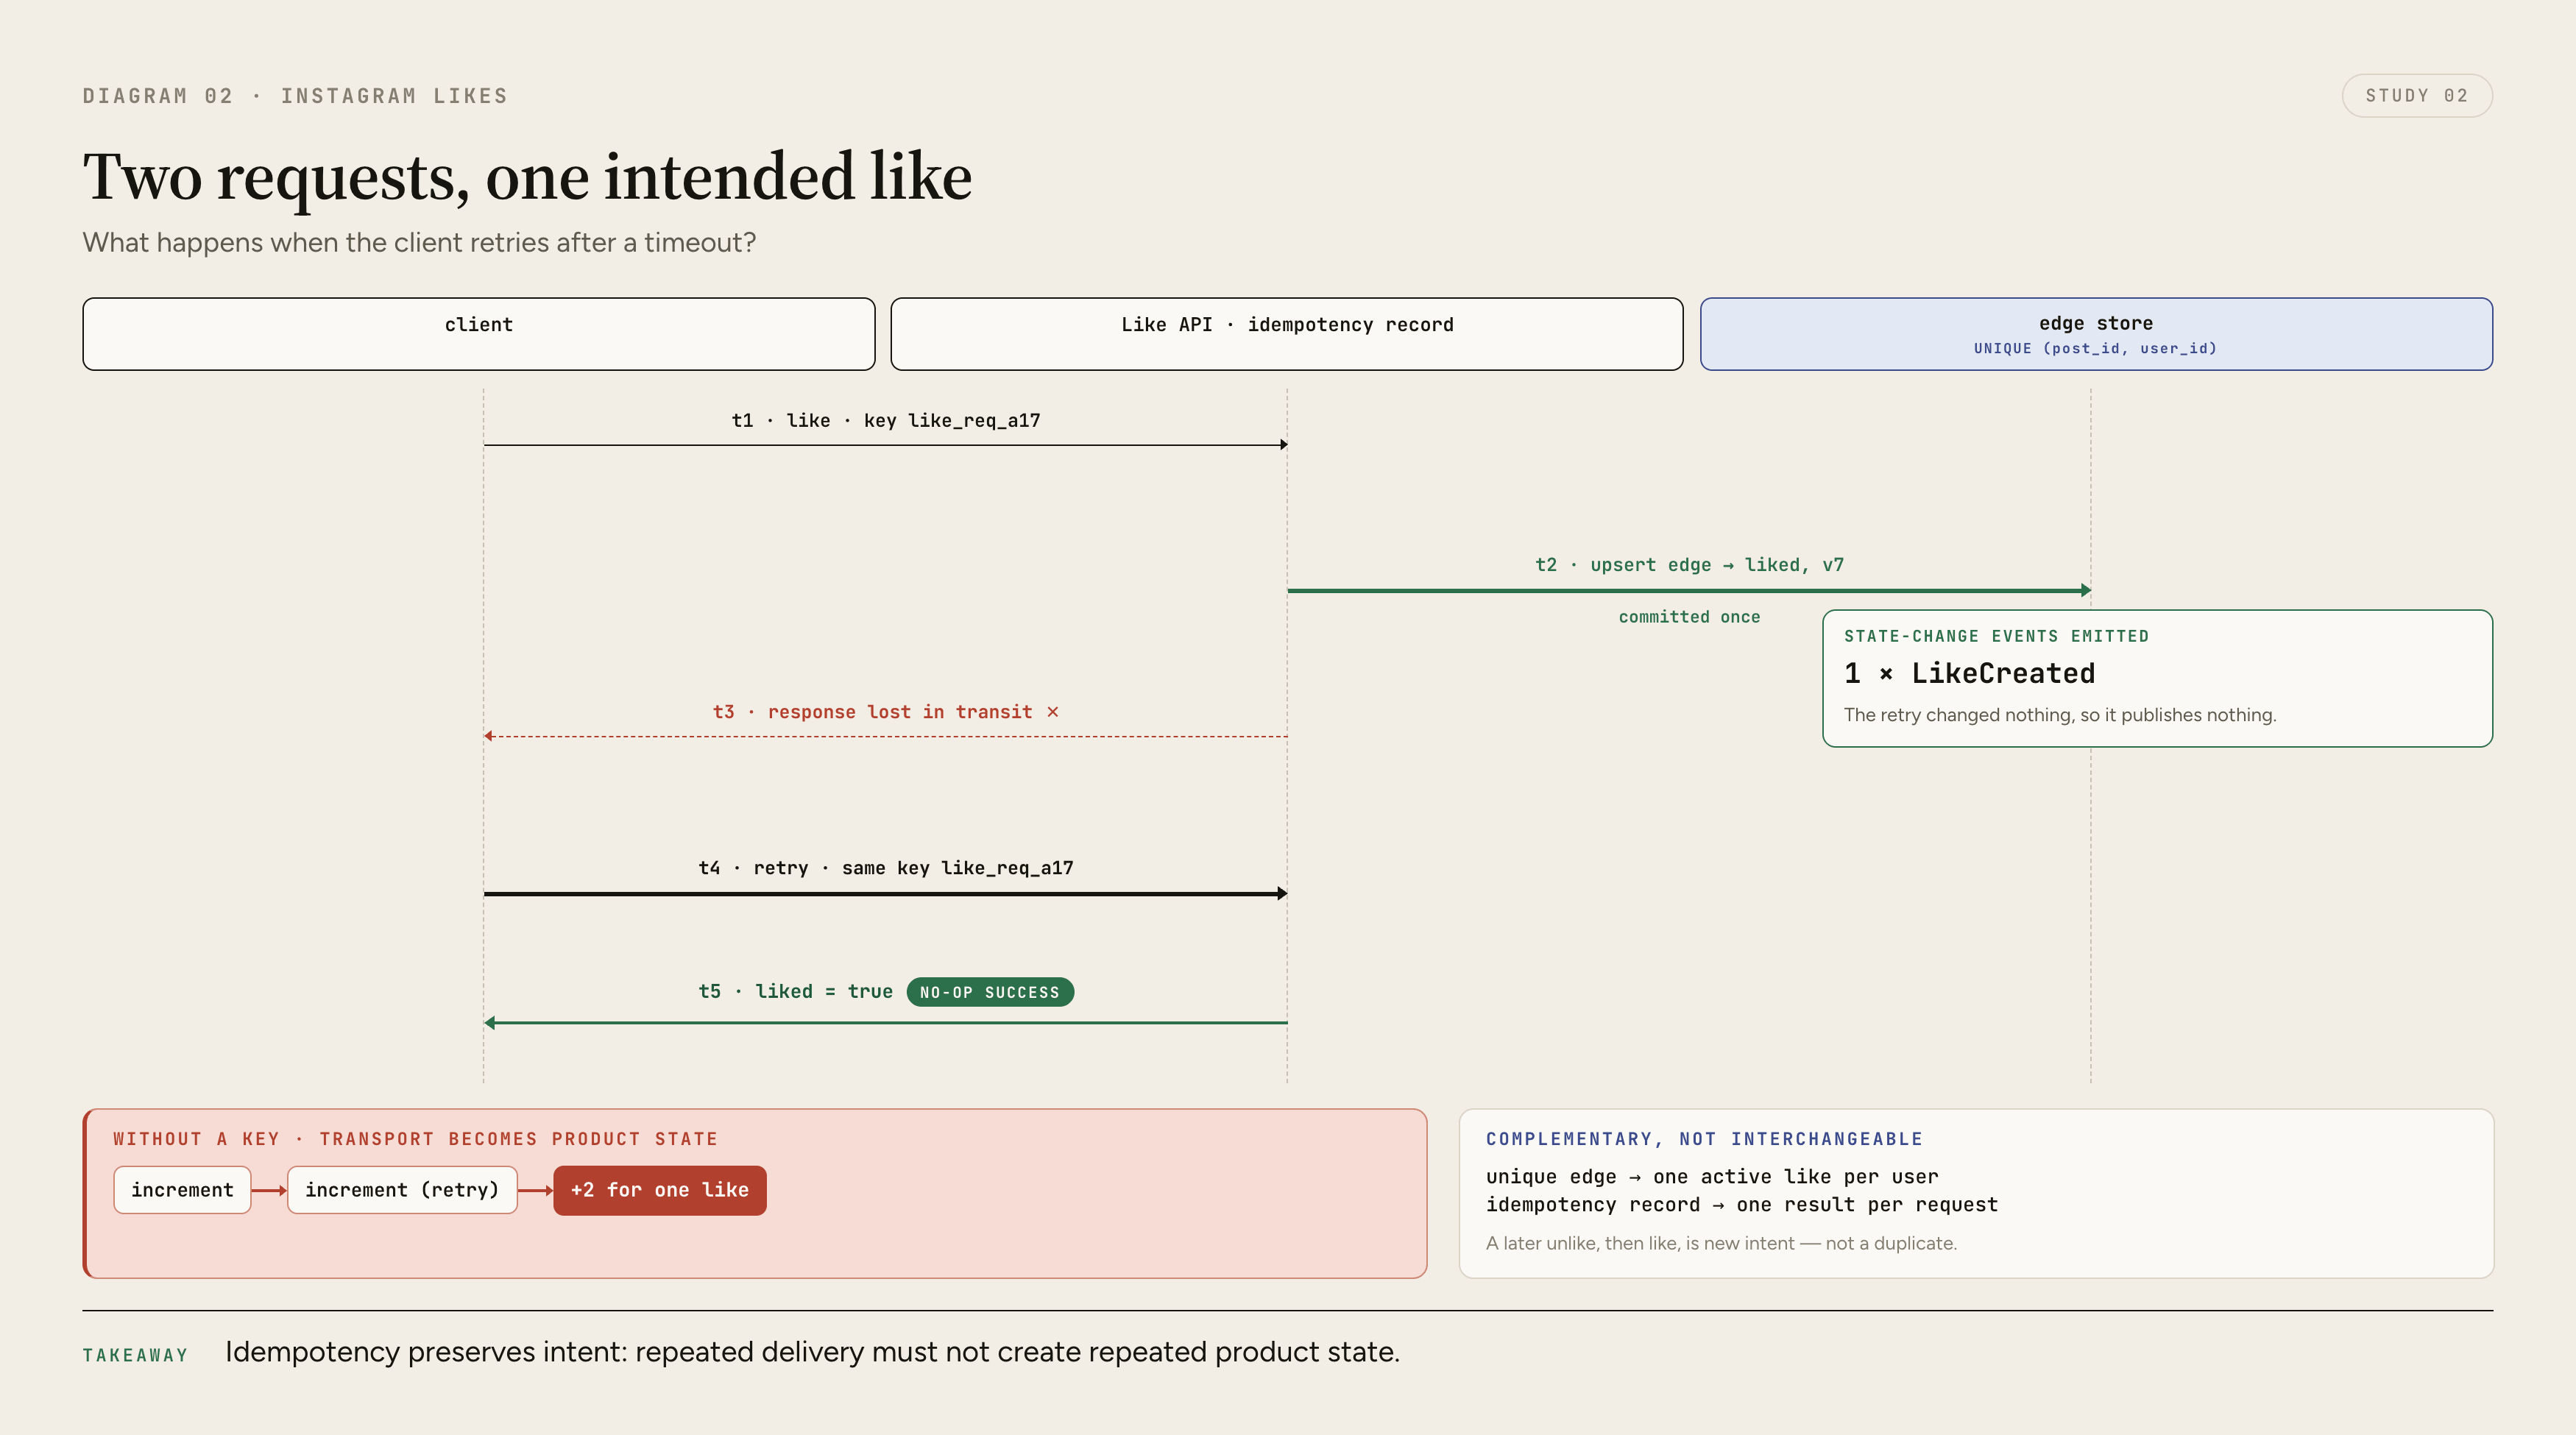Click the arrow pointing to '+2 for one like'
Image resolution: width=2576 pixels, height=1435 pixels.
536,1190
